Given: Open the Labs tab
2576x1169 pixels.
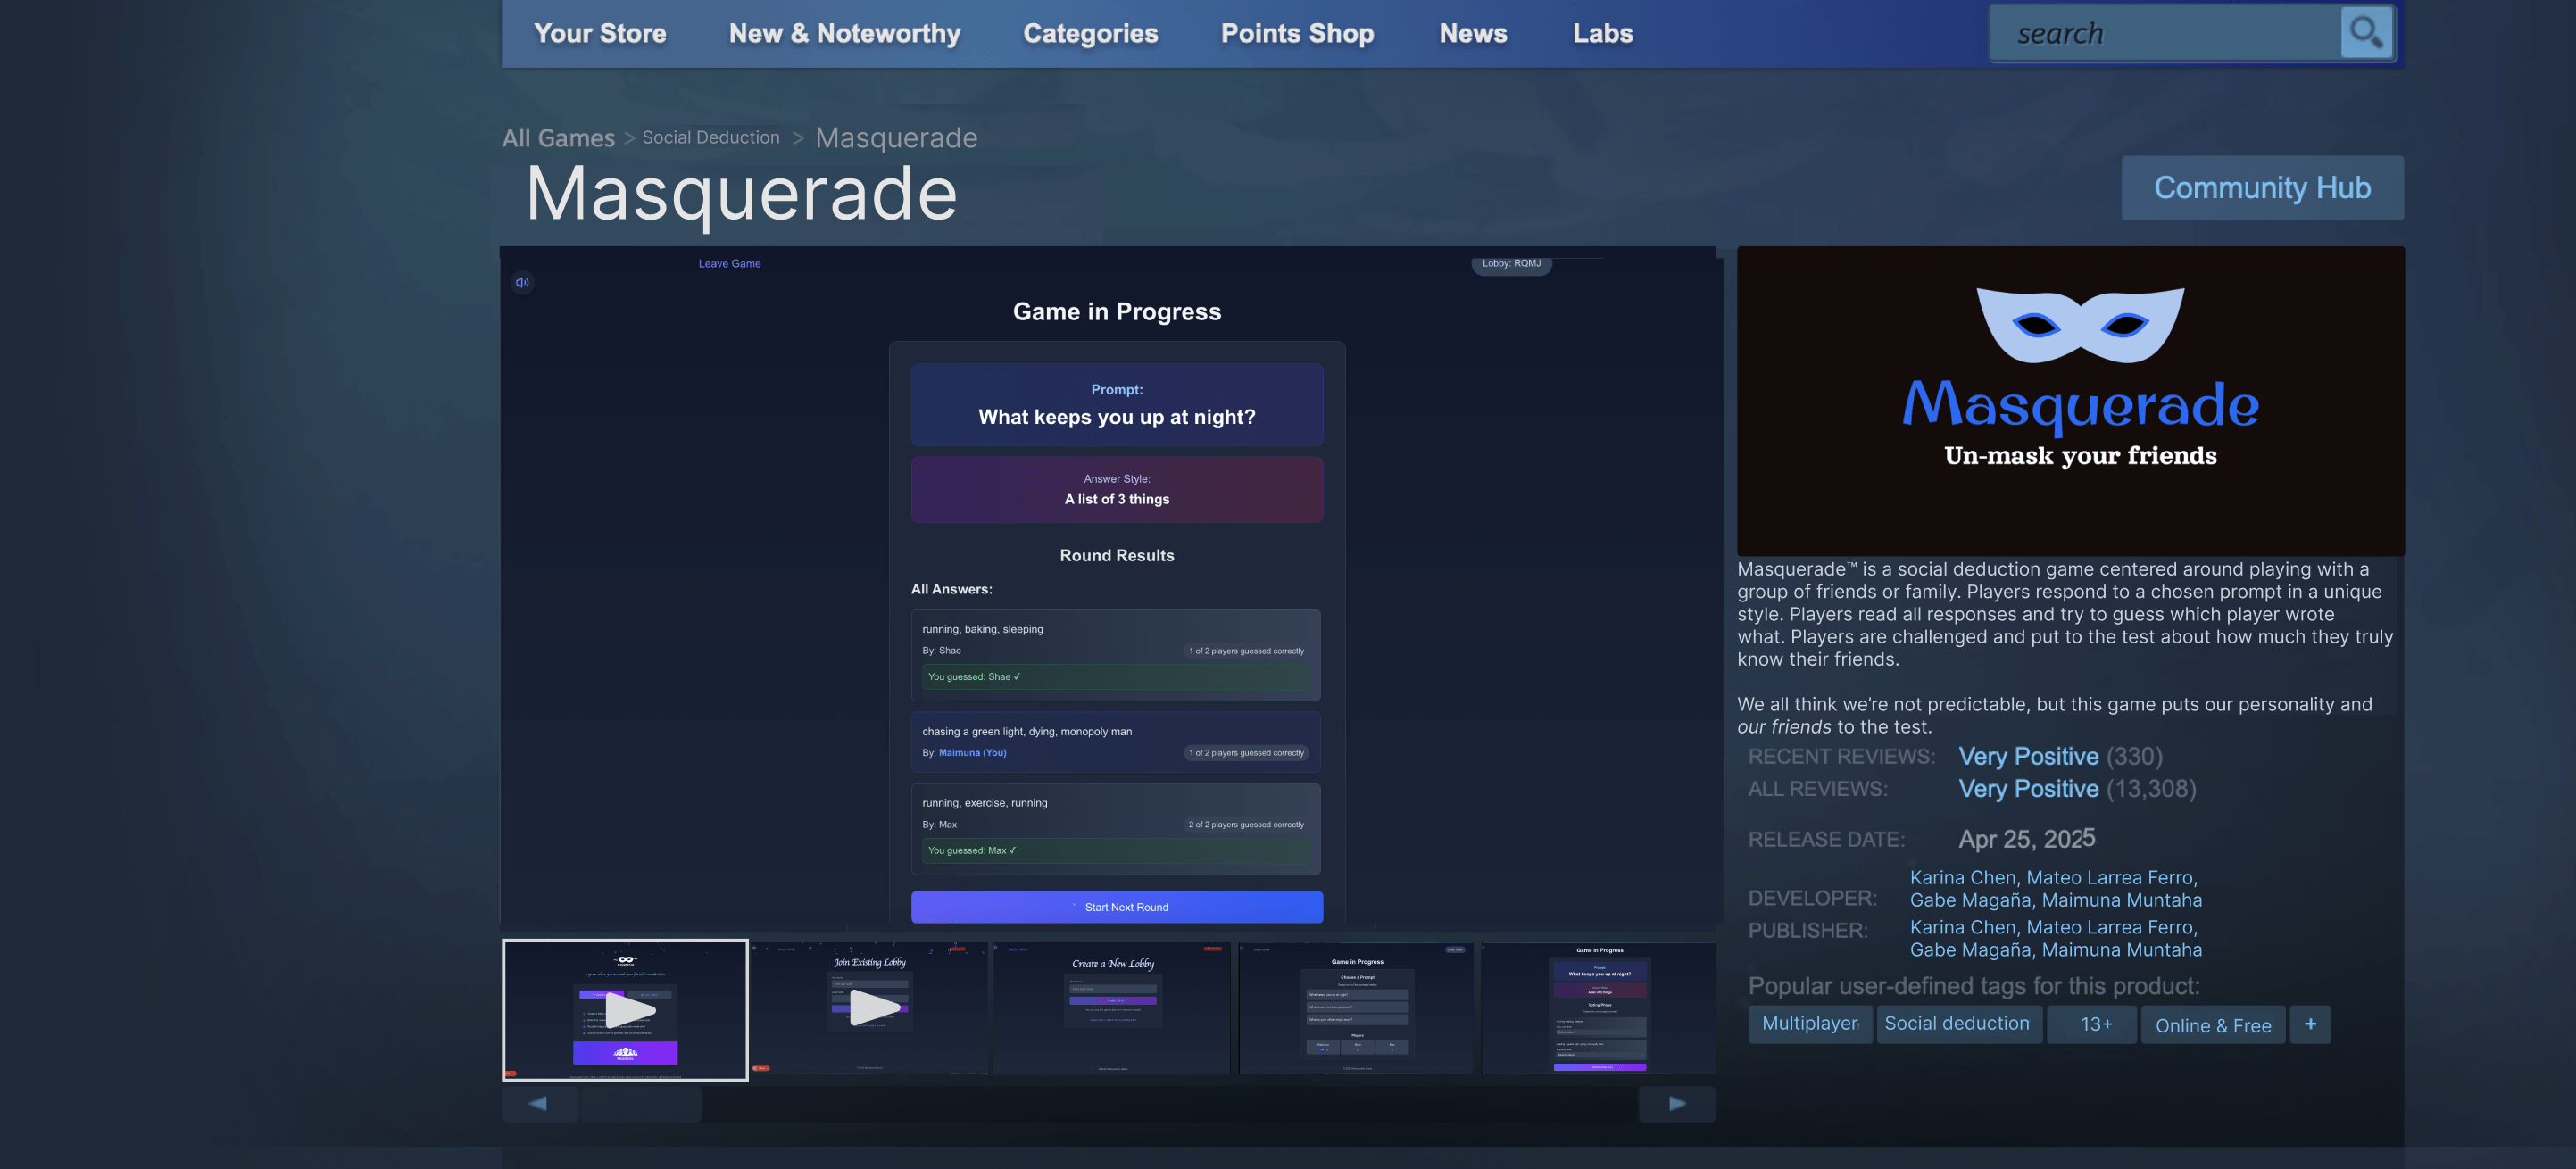Looking at the screenshot, I should pos(1602,33).
